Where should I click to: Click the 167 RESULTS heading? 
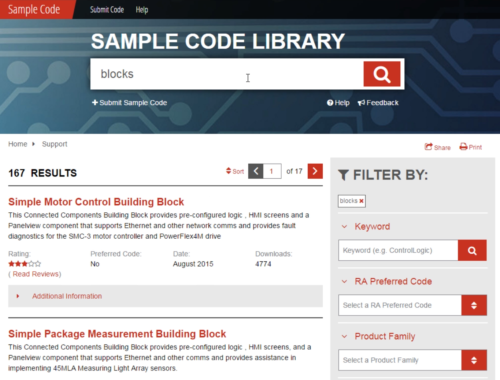click(x=43, y=173)
